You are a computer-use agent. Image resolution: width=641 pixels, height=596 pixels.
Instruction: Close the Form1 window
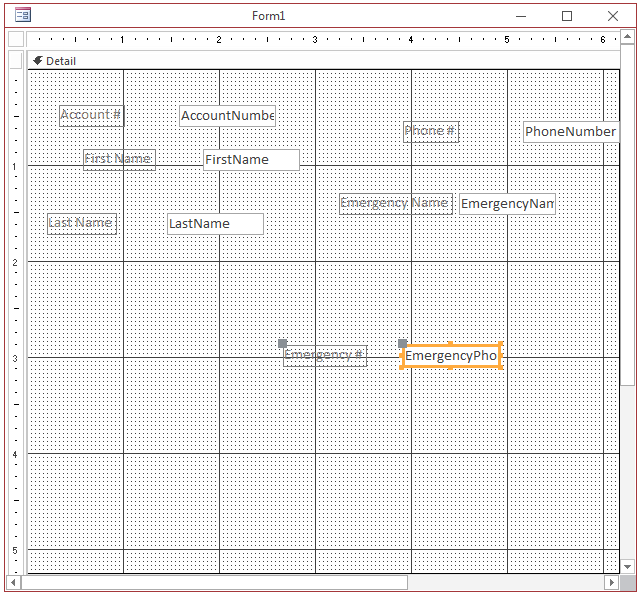point(613,16)
